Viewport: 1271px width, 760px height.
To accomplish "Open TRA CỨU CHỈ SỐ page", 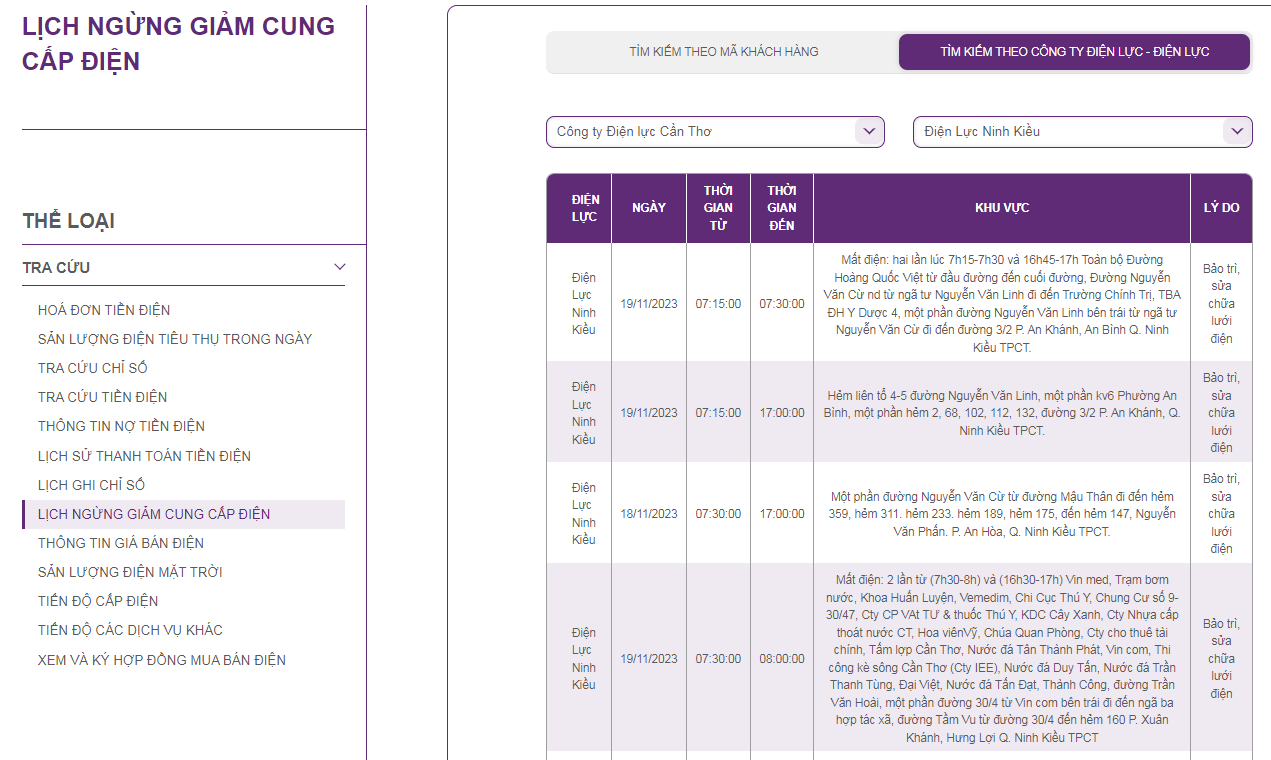I will click(x=93, y=368).
